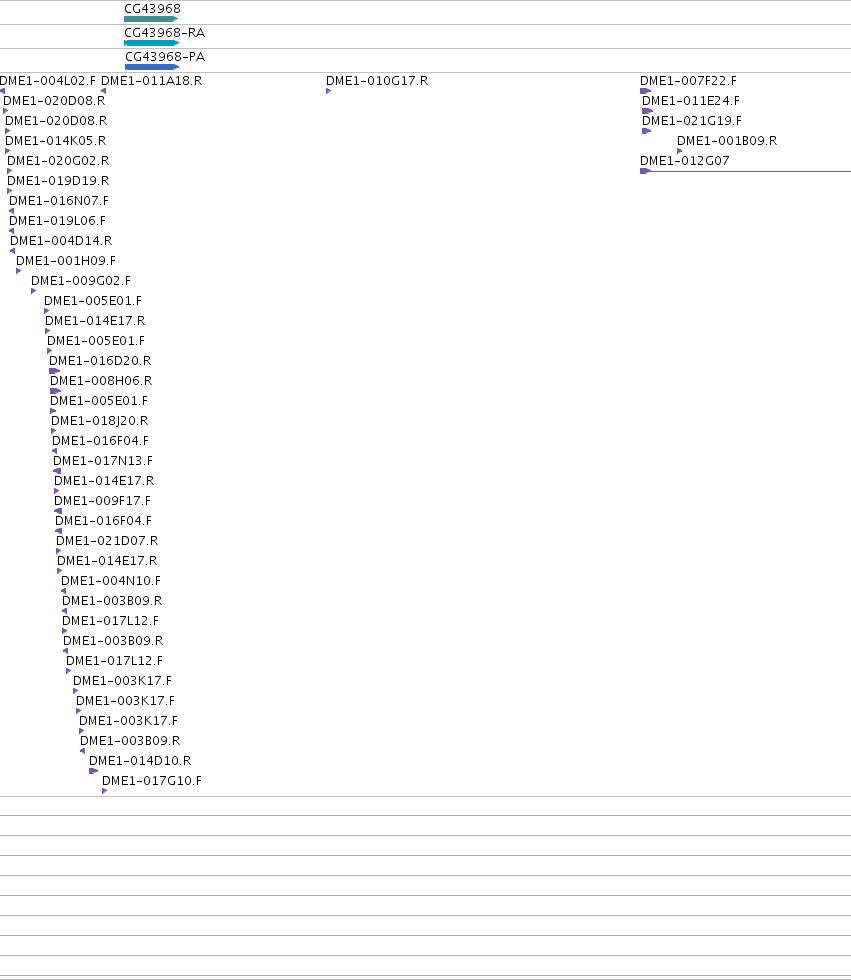Open the DME1-004L02.F feature label
Image resolution: width=851 pixels, height=980 pixels.
coord(47,81)
